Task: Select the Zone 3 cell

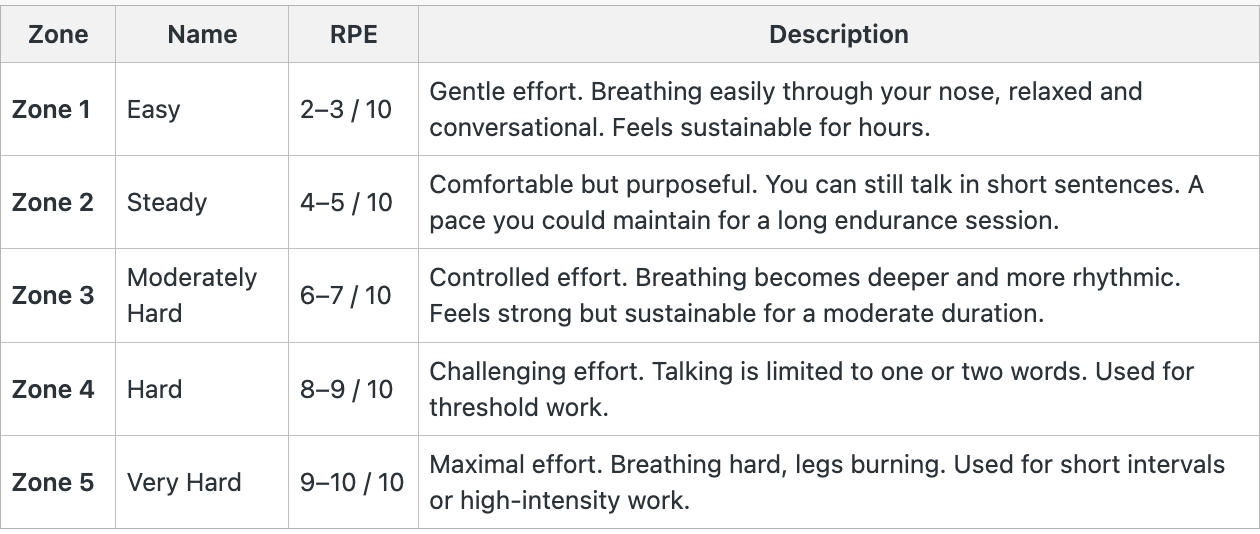Action: tap(52, 296)
